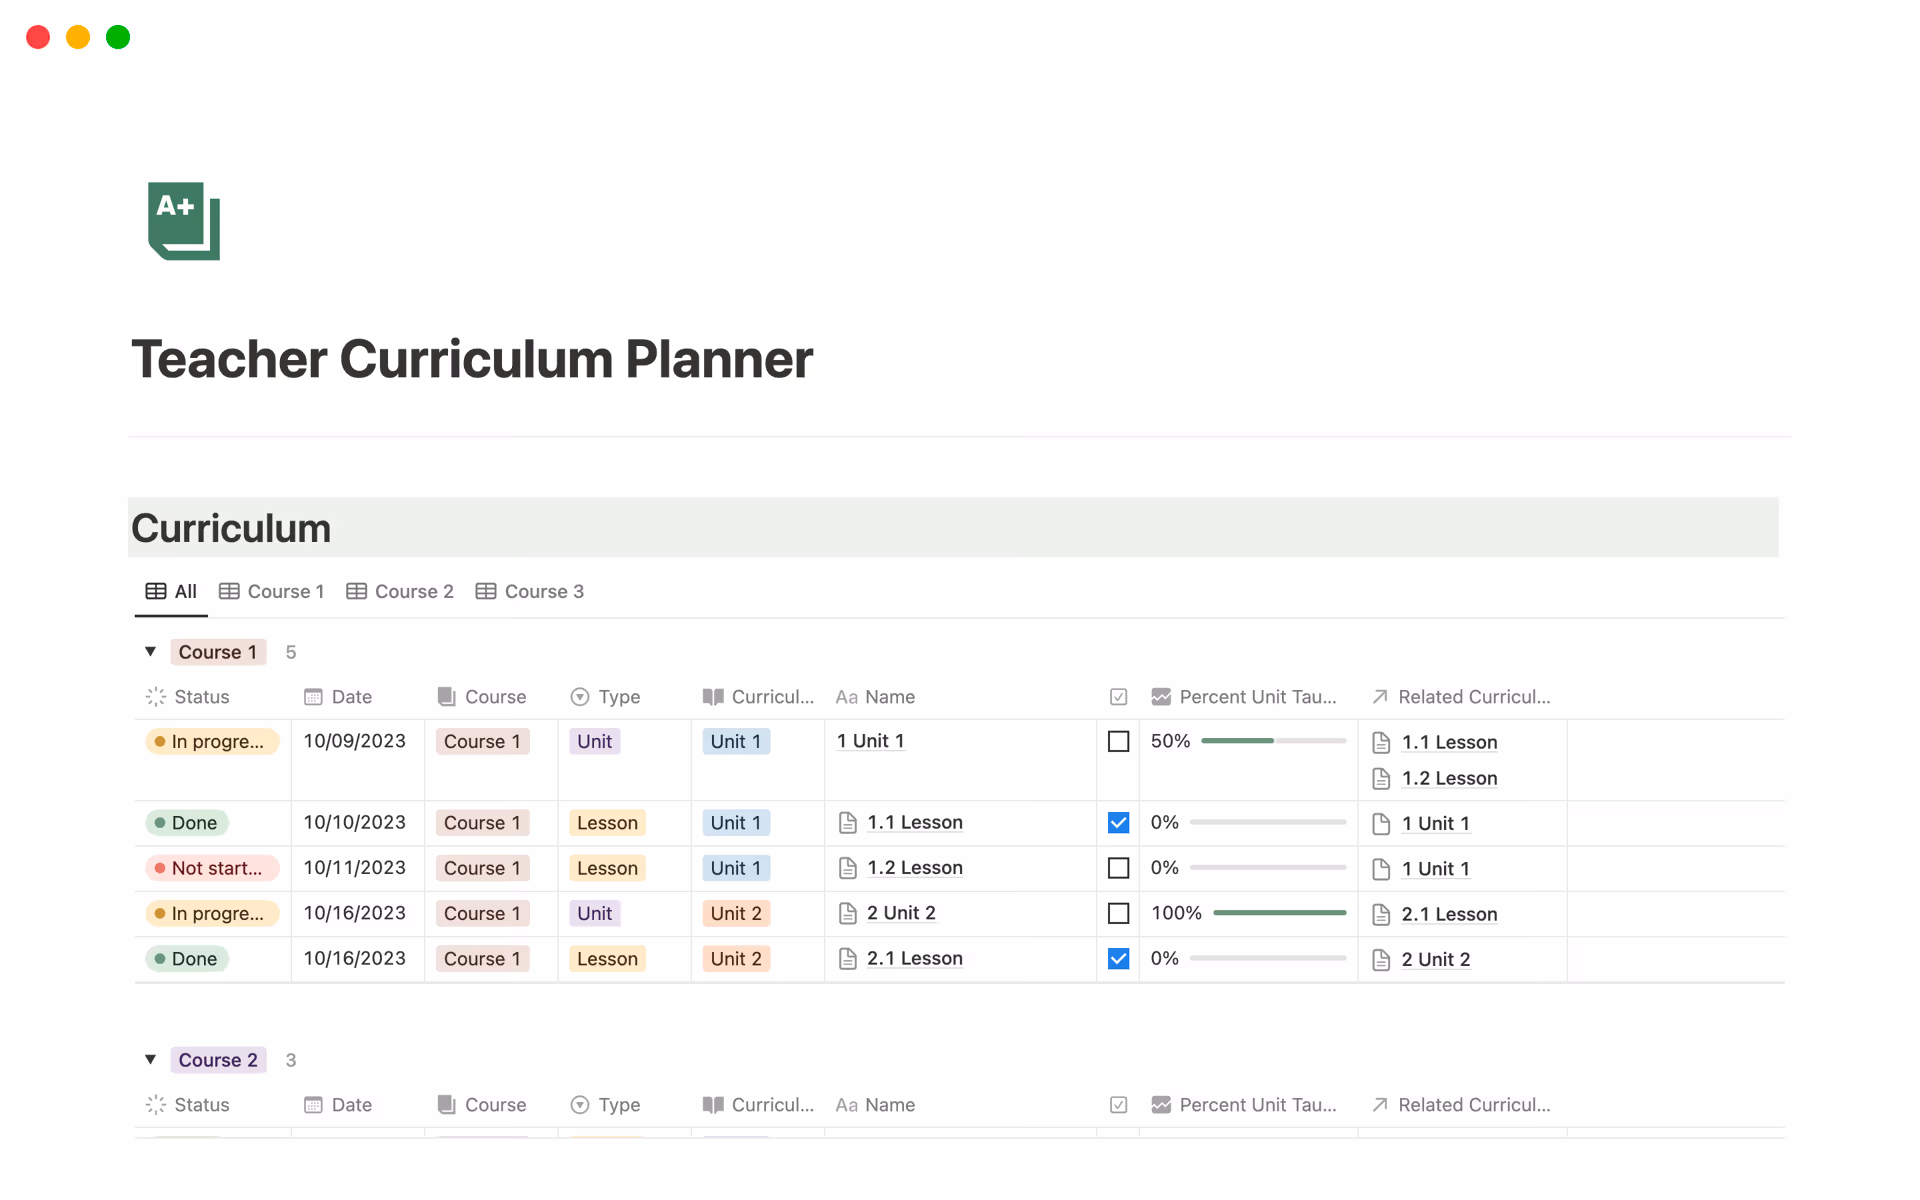
Task: Click the 10/11/2023 date cell
Action: (355, 868)
